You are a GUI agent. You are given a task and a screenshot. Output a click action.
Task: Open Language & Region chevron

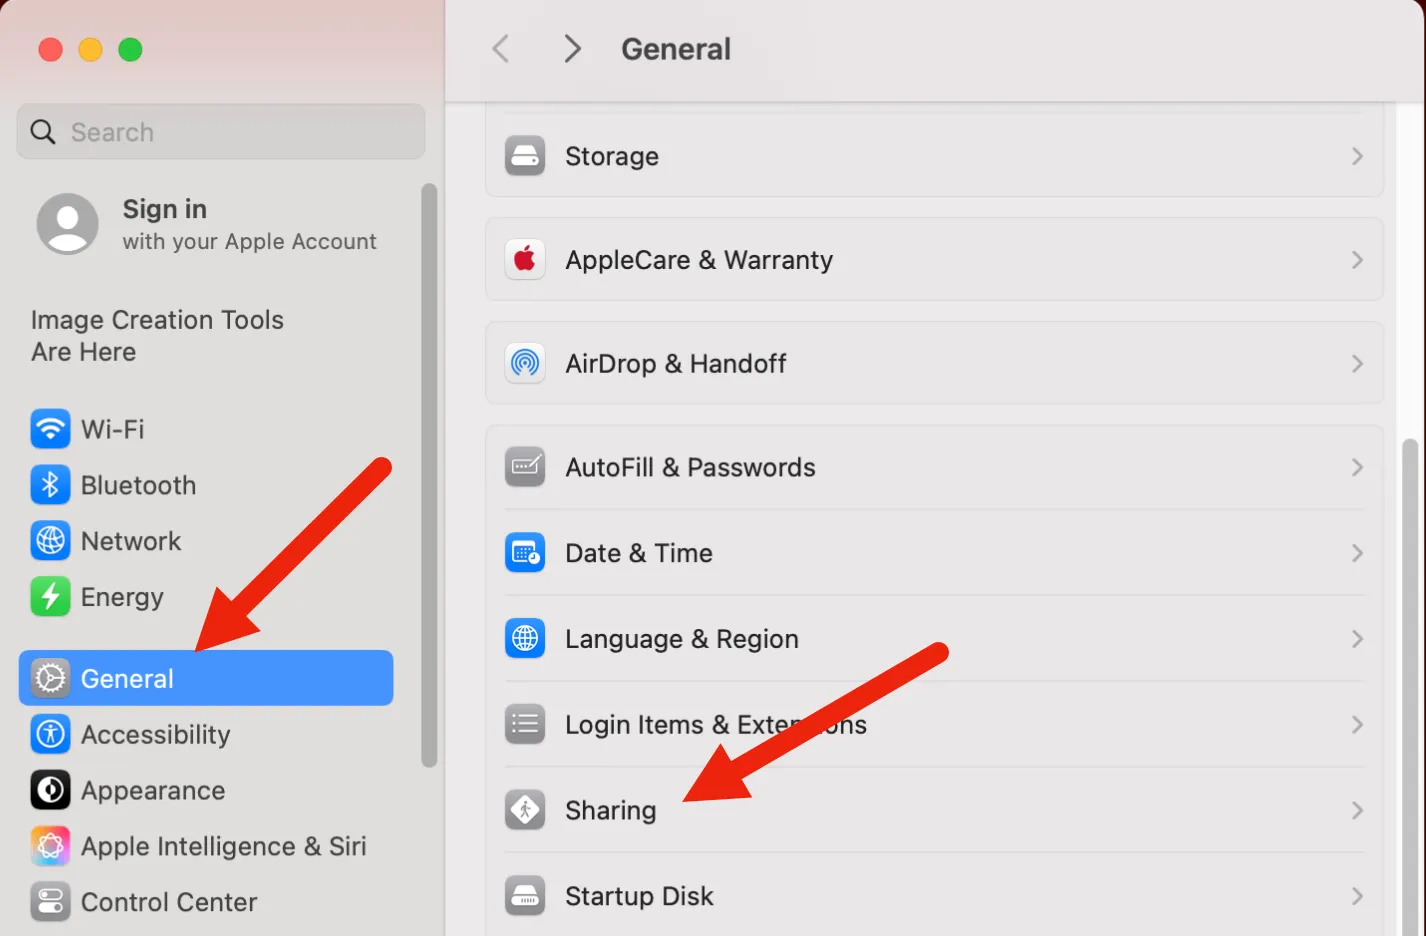(1357, 638)
